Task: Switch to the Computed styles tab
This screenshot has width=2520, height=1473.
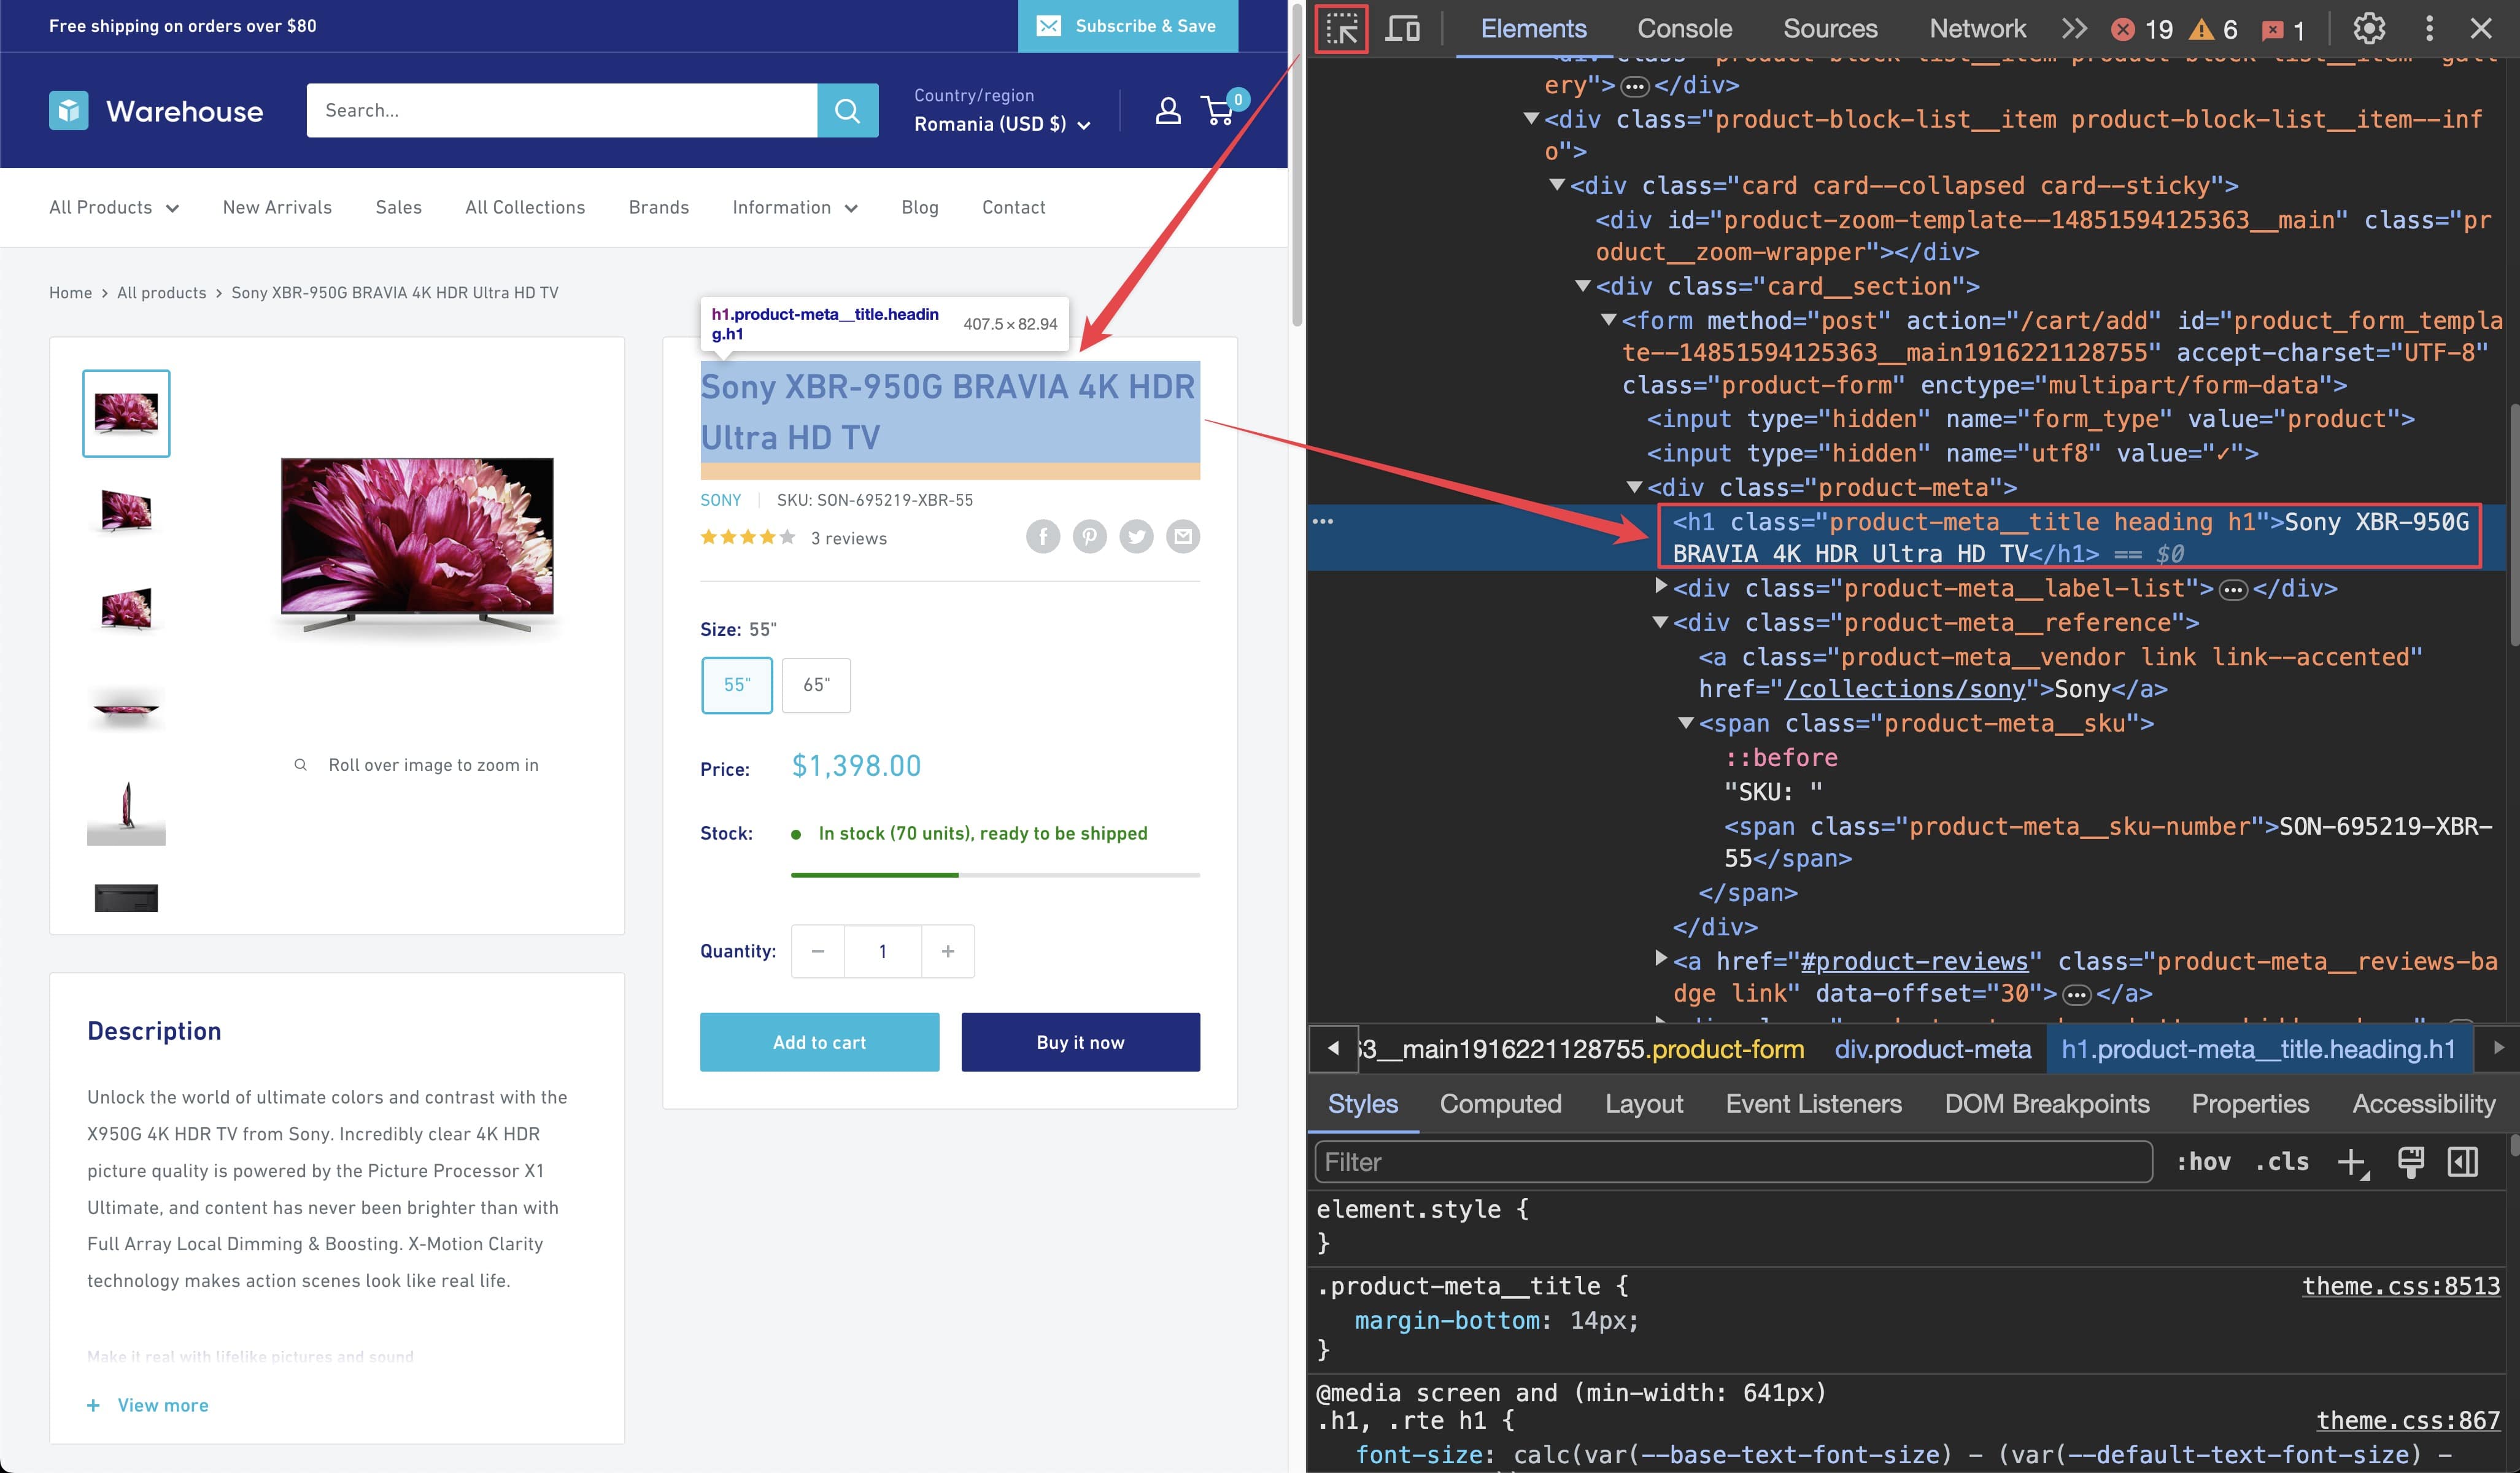Action: 1499,1105
